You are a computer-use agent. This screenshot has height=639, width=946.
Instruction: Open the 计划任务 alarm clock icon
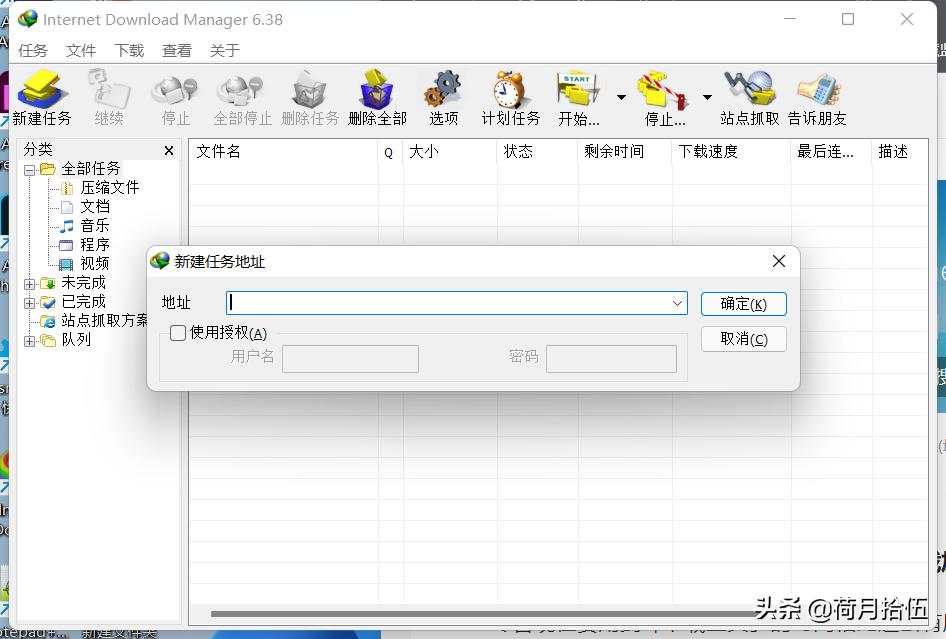click(510, 97)
